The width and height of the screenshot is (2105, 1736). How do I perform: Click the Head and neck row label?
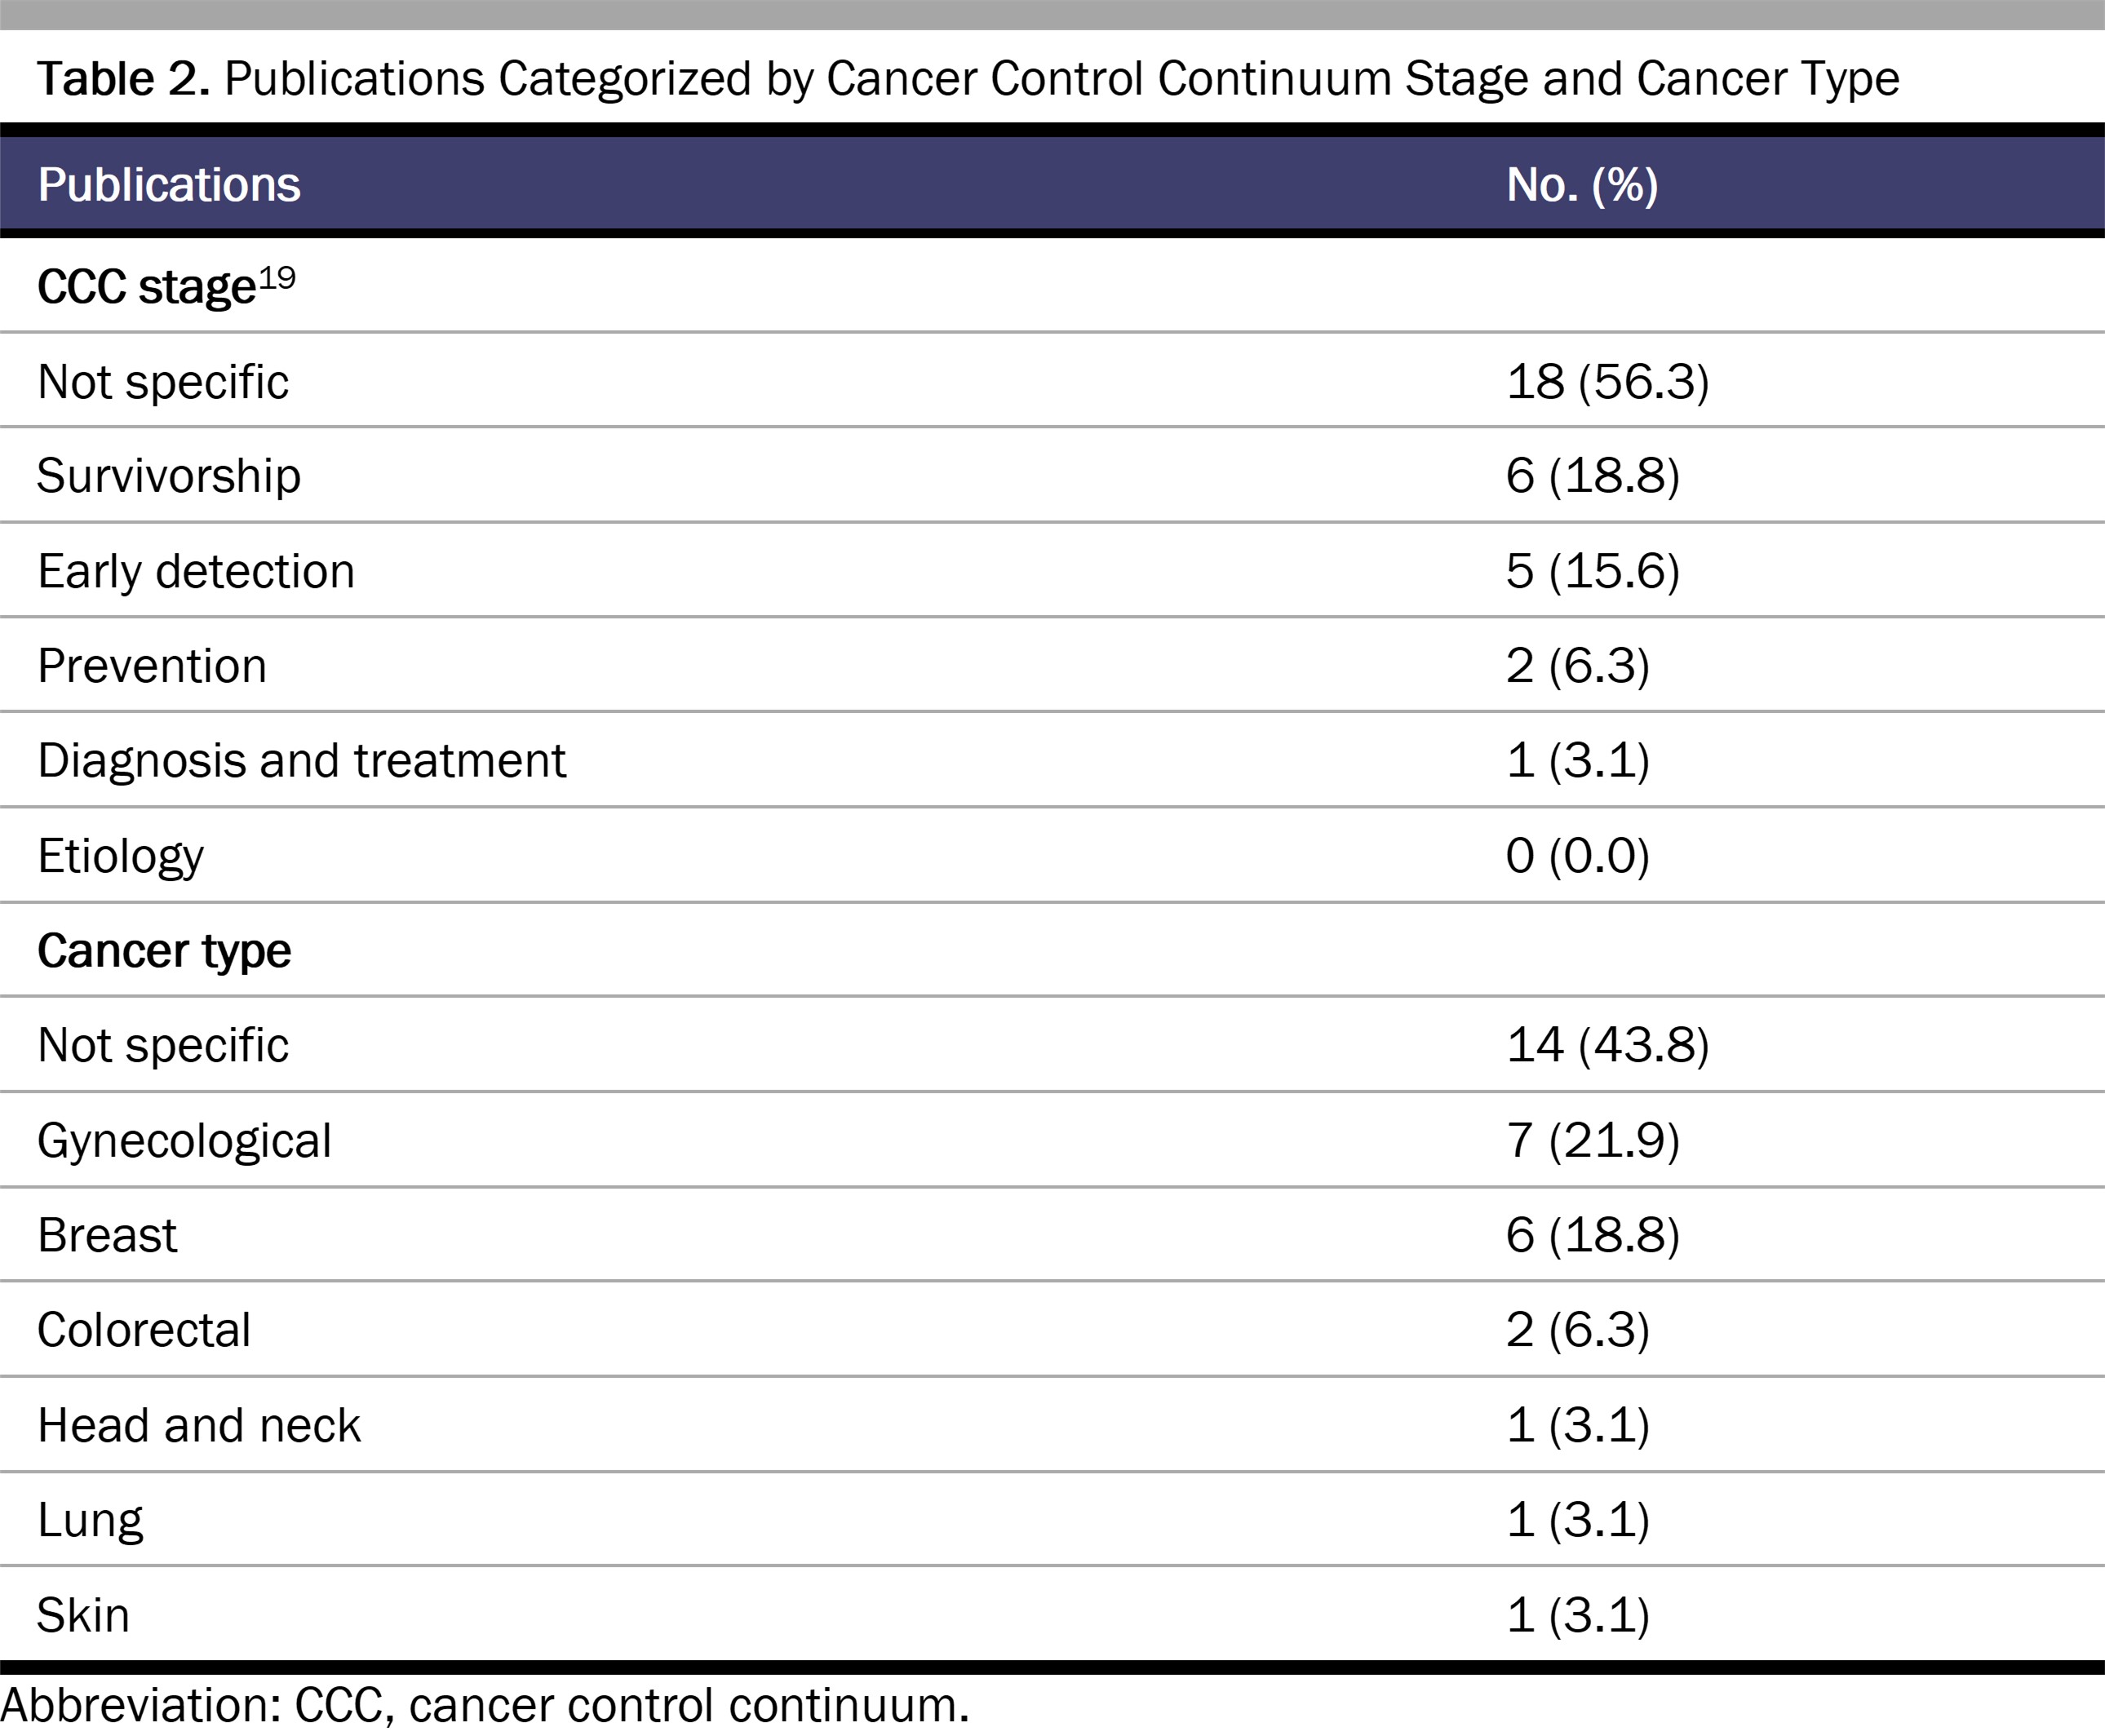tap(199, 1425)
